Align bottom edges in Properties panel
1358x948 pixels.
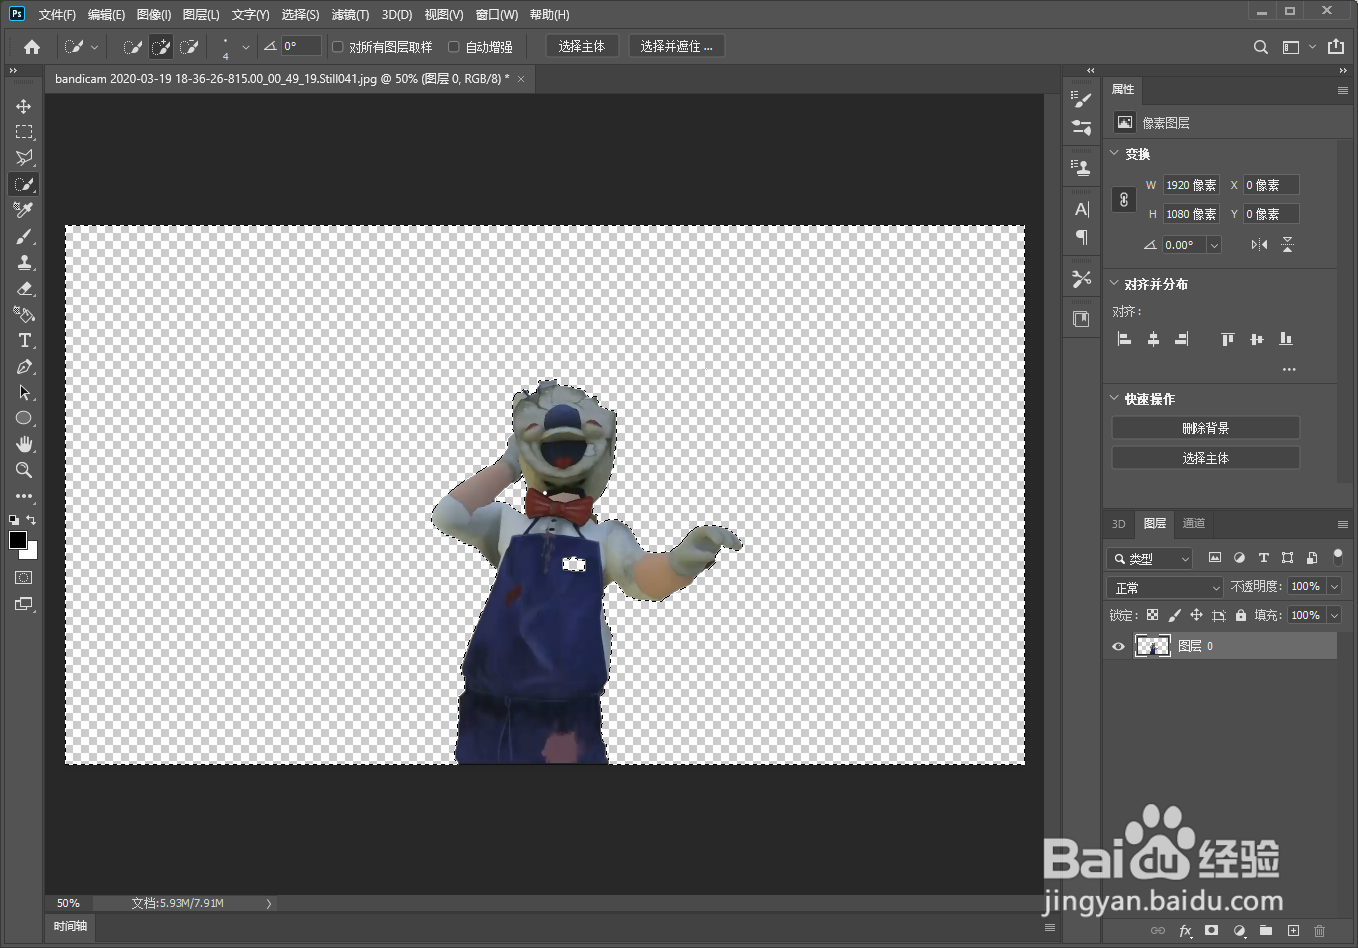pyautogui.click(x=1286, y=339)
